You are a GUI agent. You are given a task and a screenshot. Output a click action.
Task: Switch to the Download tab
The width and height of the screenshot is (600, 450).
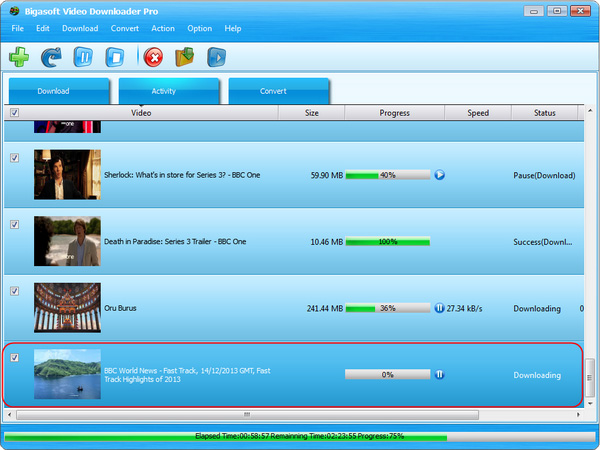[x=59, y=91]
